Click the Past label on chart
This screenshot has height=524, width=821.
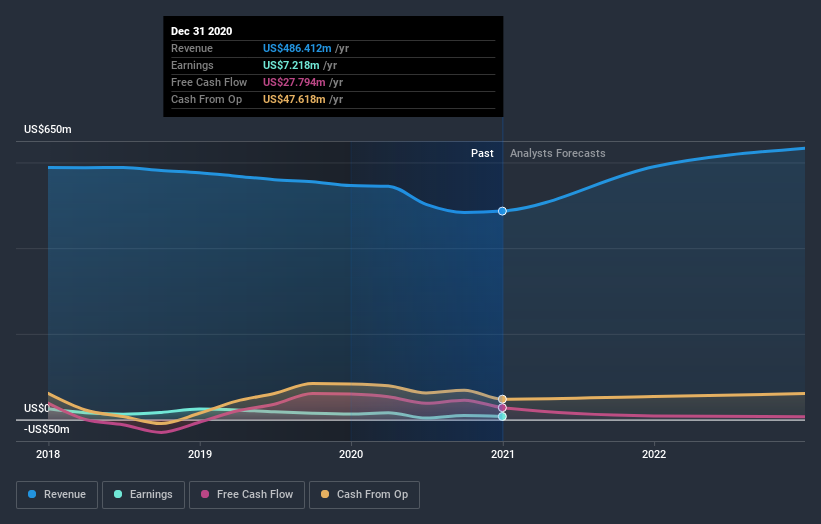pos(482,153)
